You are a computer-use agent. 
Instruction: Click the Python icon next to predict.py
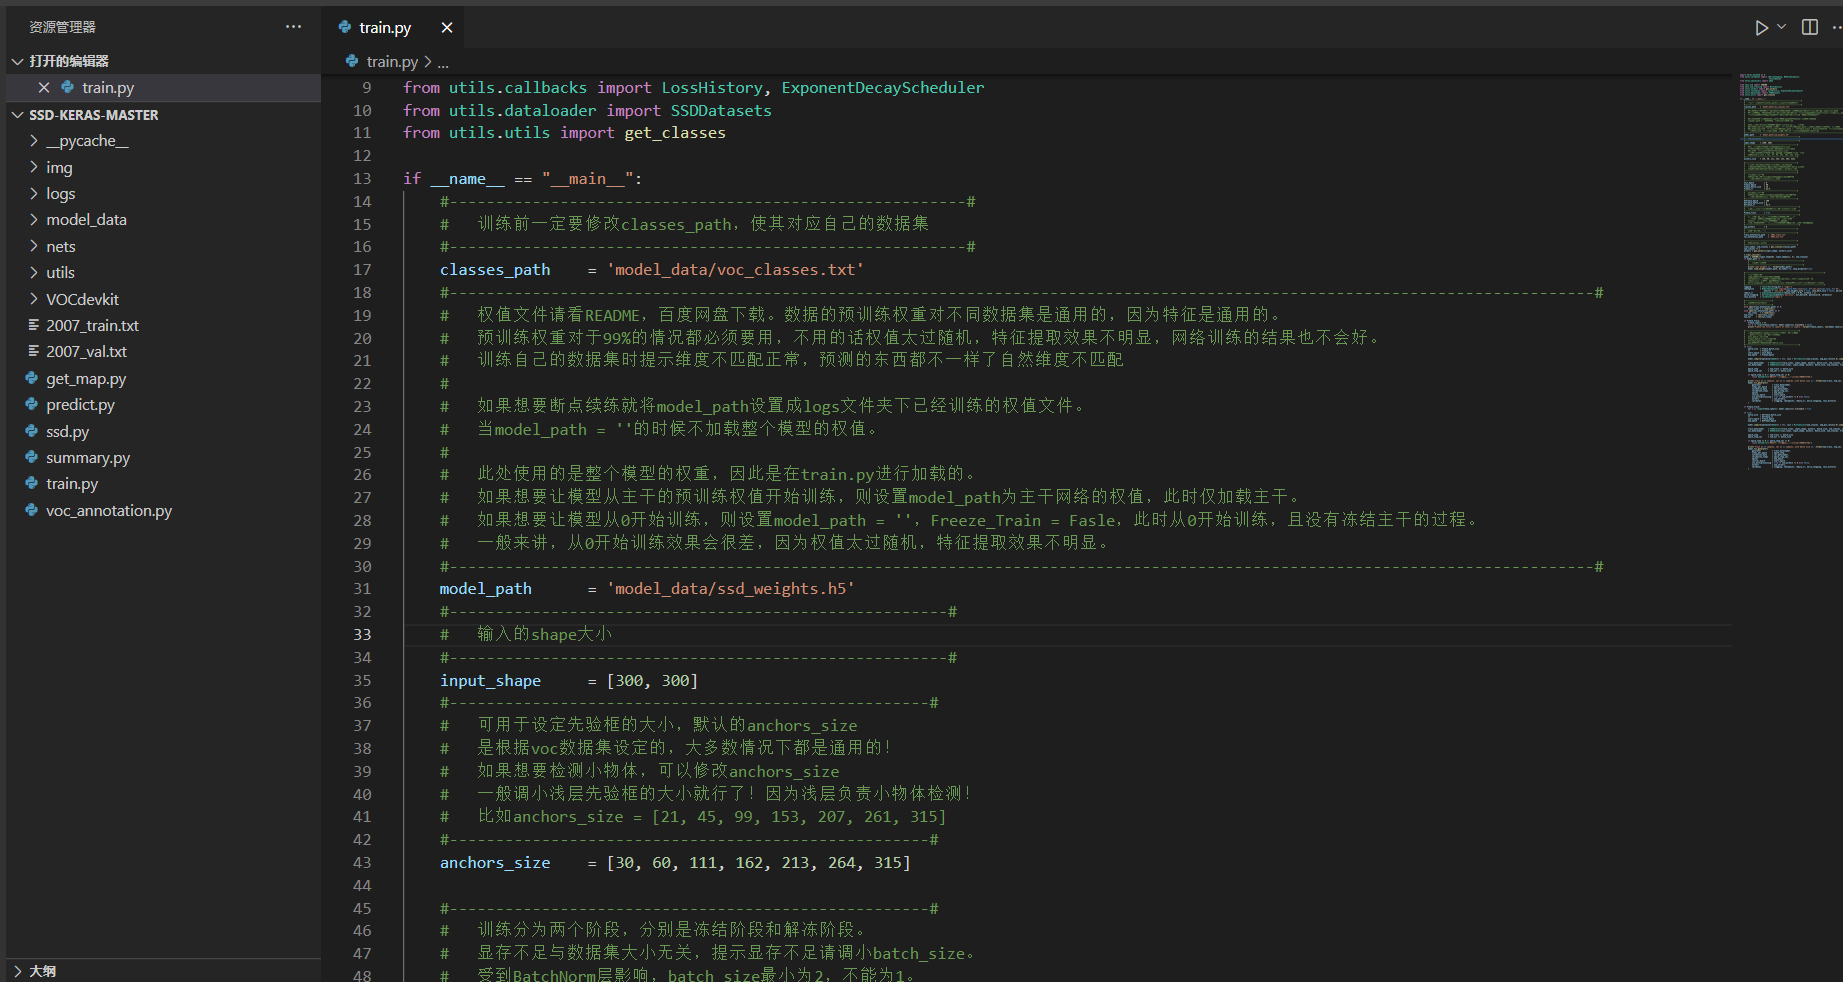(x=32, y=404)
